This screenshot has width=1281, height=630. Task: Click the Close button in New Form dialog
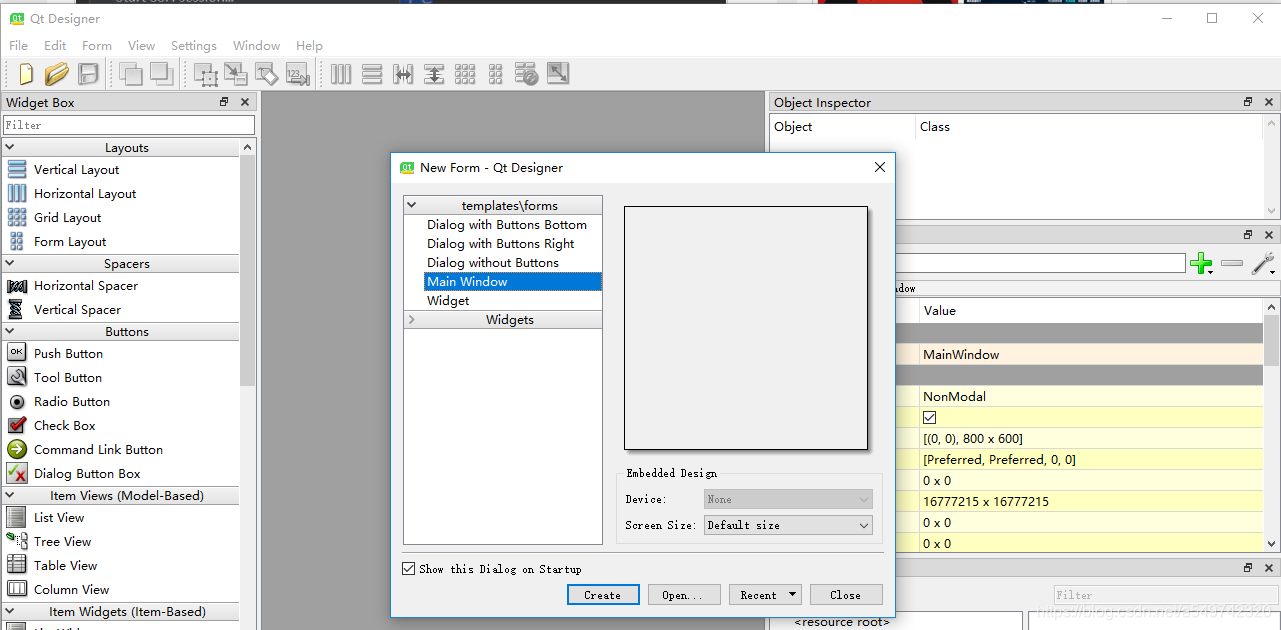click(x=846, y=595)
